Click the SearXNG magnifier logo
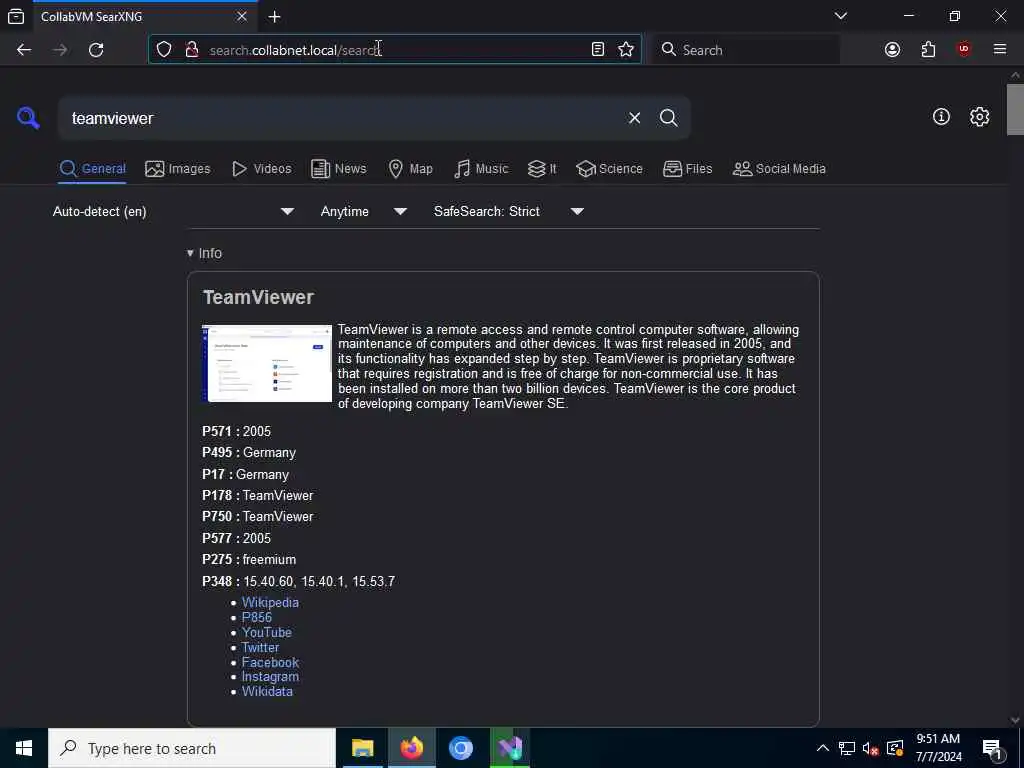The height and width of the screenshot is (768, 1024). coord(28,118)
